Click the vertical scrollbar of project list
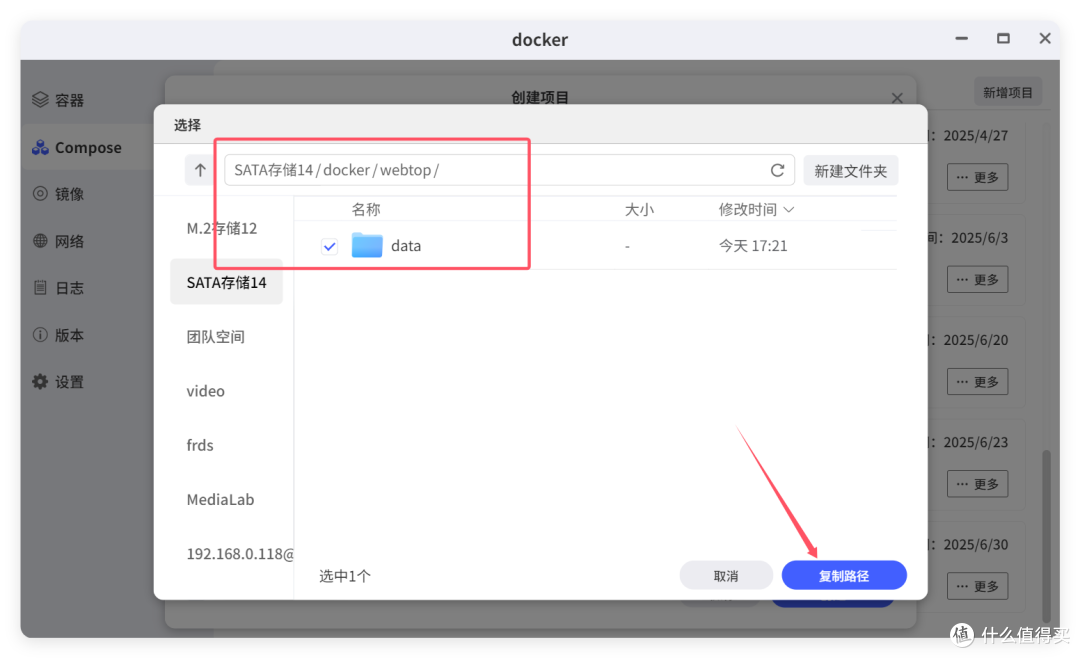Image resolution: width=1080 pixels, height=658 pixels. click(x=1046, y=537)
